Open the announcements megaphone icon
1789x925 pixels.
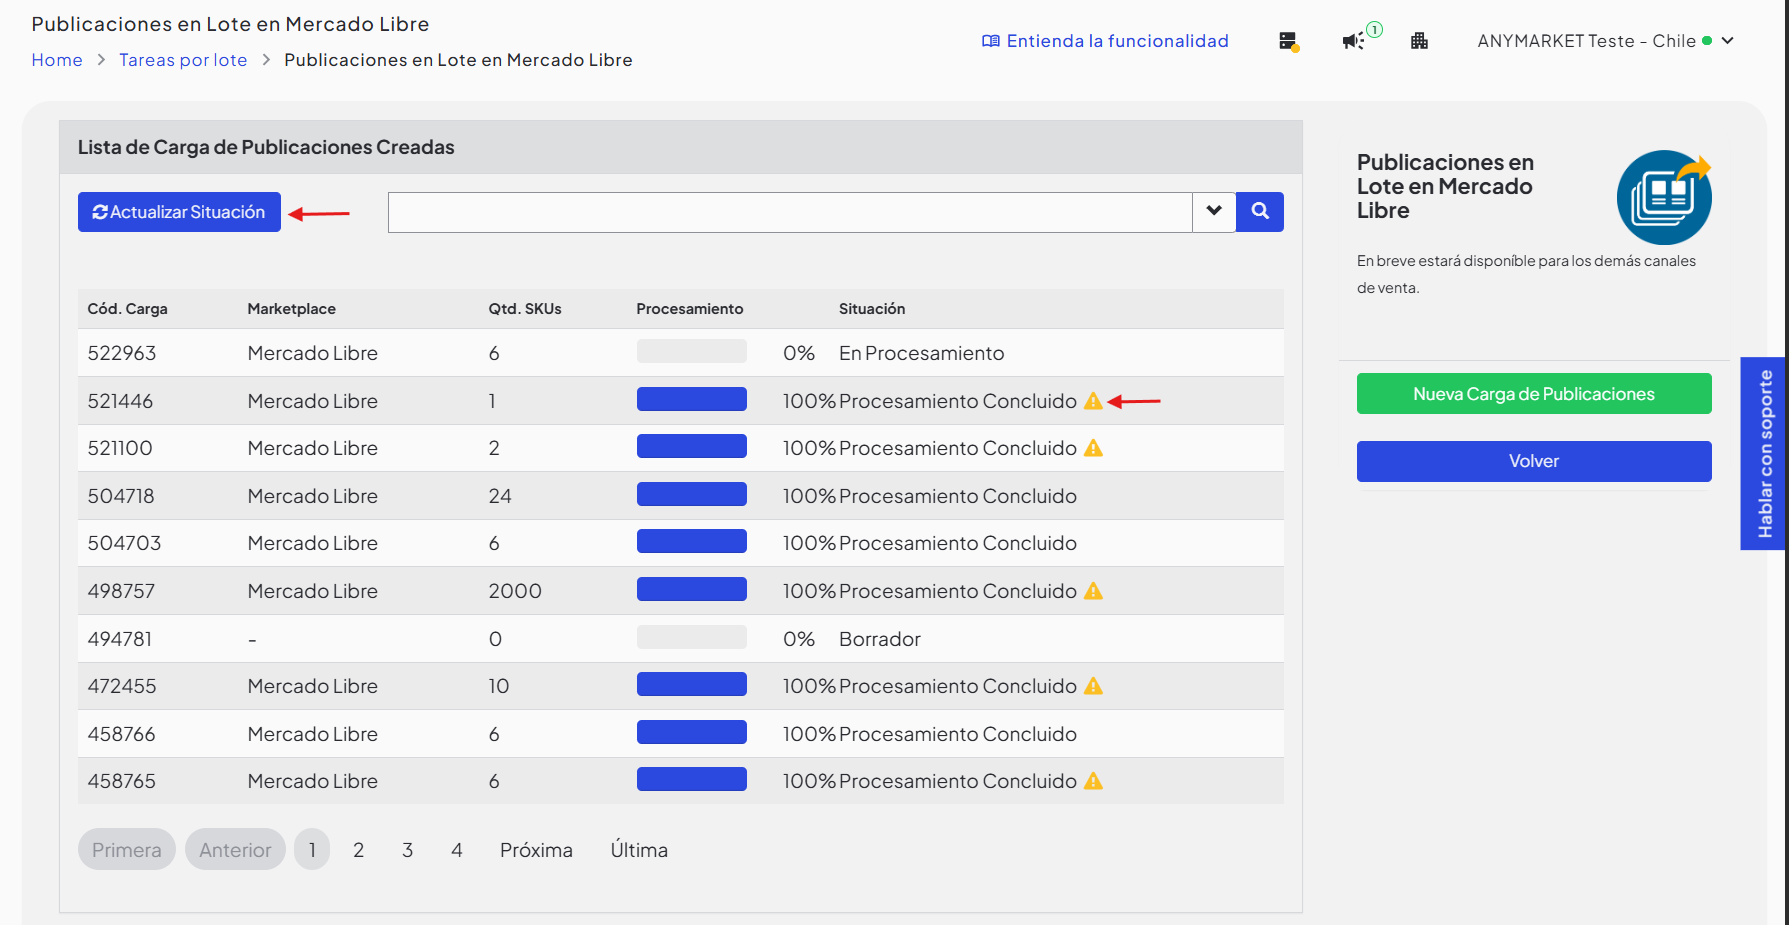pos(1354,41)
